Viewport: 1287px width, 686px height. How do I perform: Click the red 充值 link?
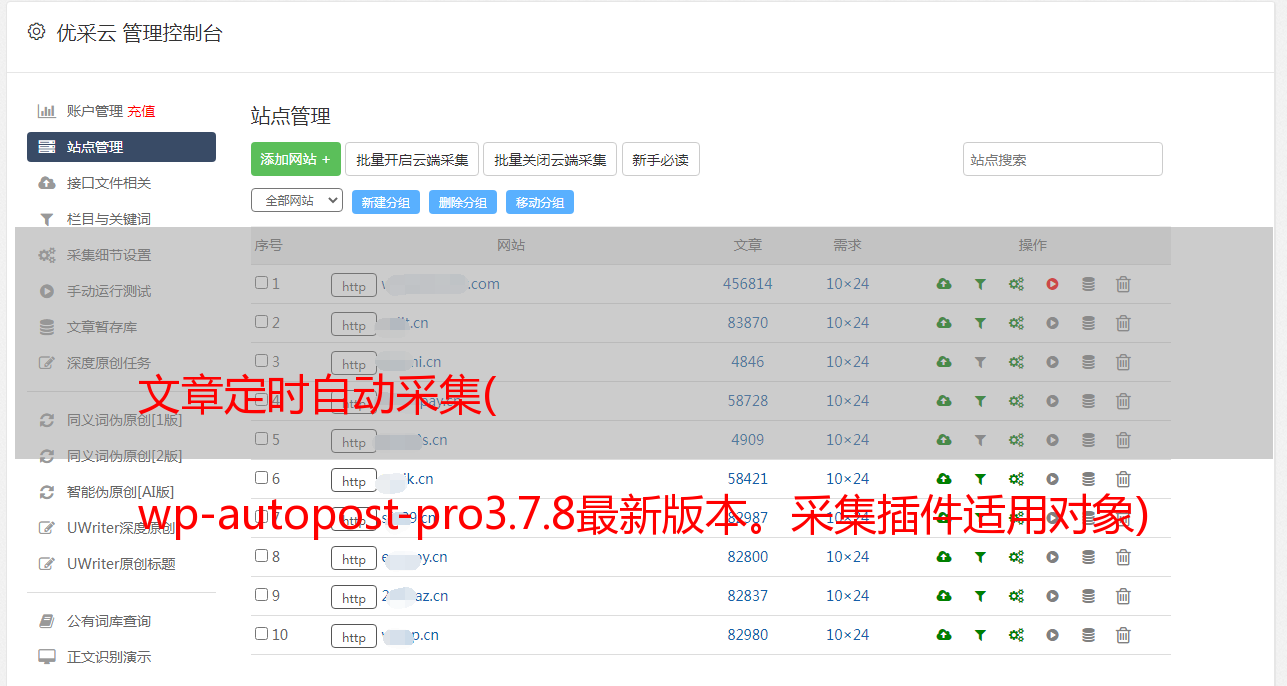pos(141,111)
